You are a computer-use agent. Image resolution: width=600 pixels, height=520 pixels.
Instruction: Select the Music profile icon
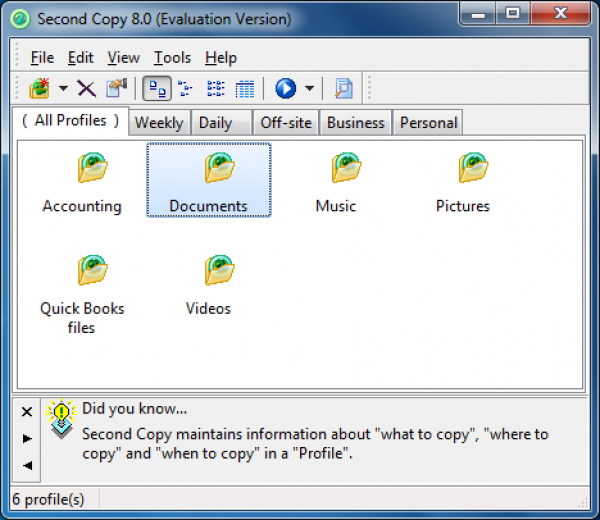[346, 168]
